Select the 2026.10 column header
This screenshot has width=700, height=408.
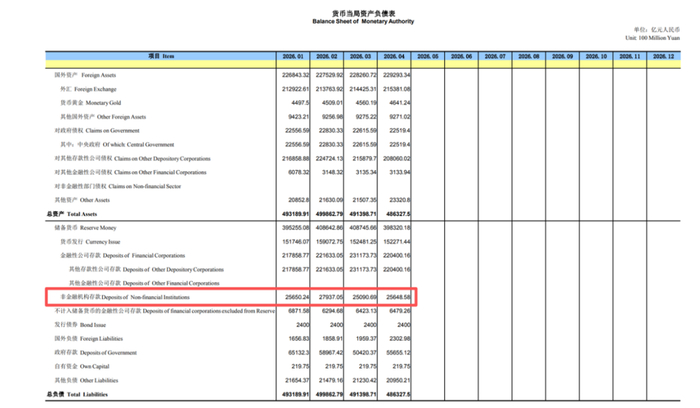pos(596,56)
